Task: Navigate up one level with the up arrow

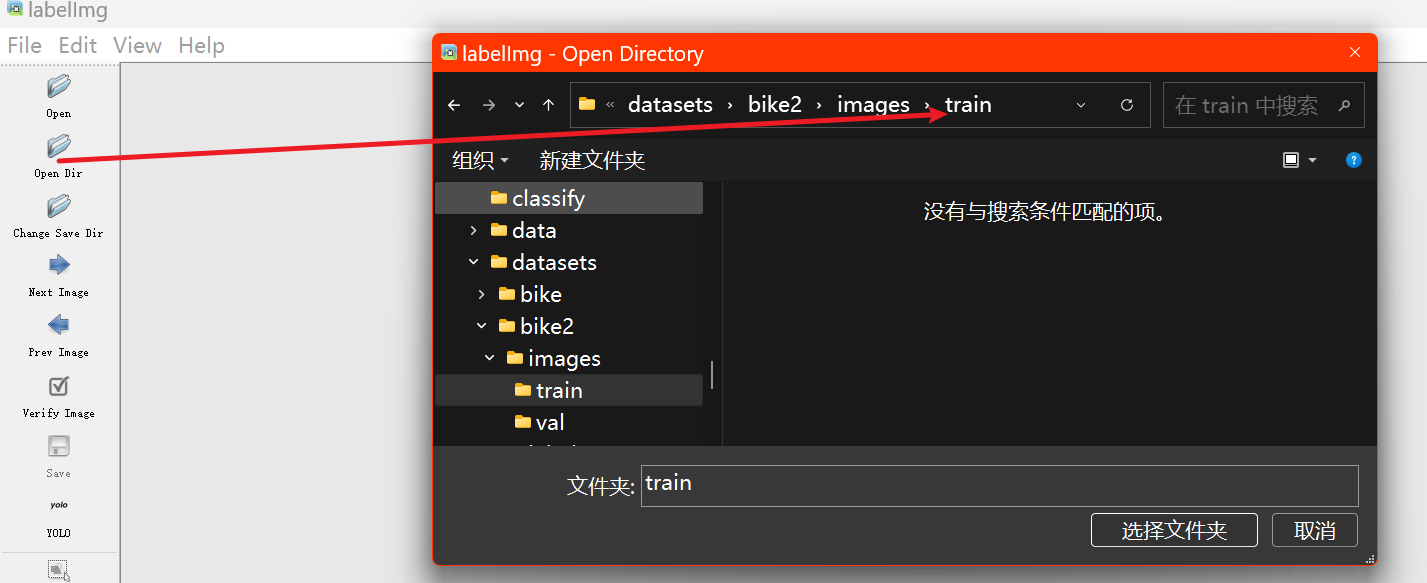Action: click(x=548, y=104)
